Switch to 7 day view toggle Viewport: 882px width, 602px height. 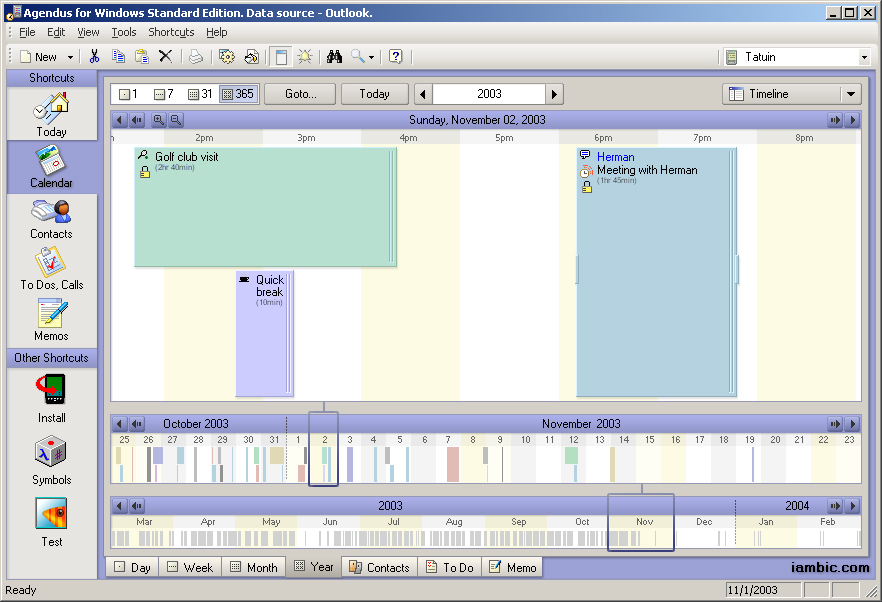coord(163,94)
